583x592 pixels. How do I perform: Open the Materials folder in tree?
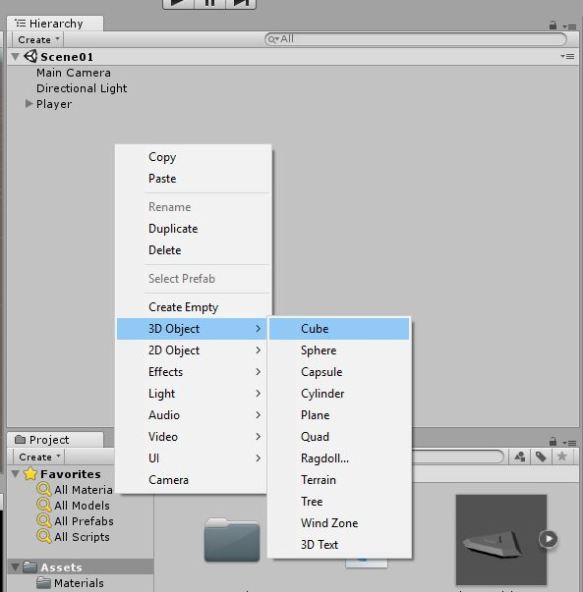70,583
